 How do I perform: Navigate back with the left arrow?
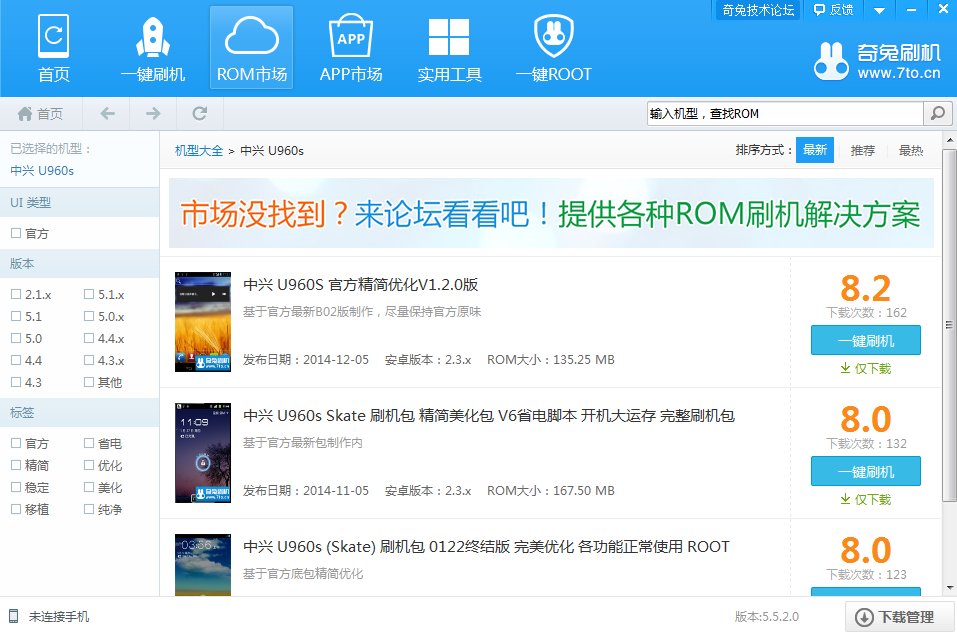(106, 113)
